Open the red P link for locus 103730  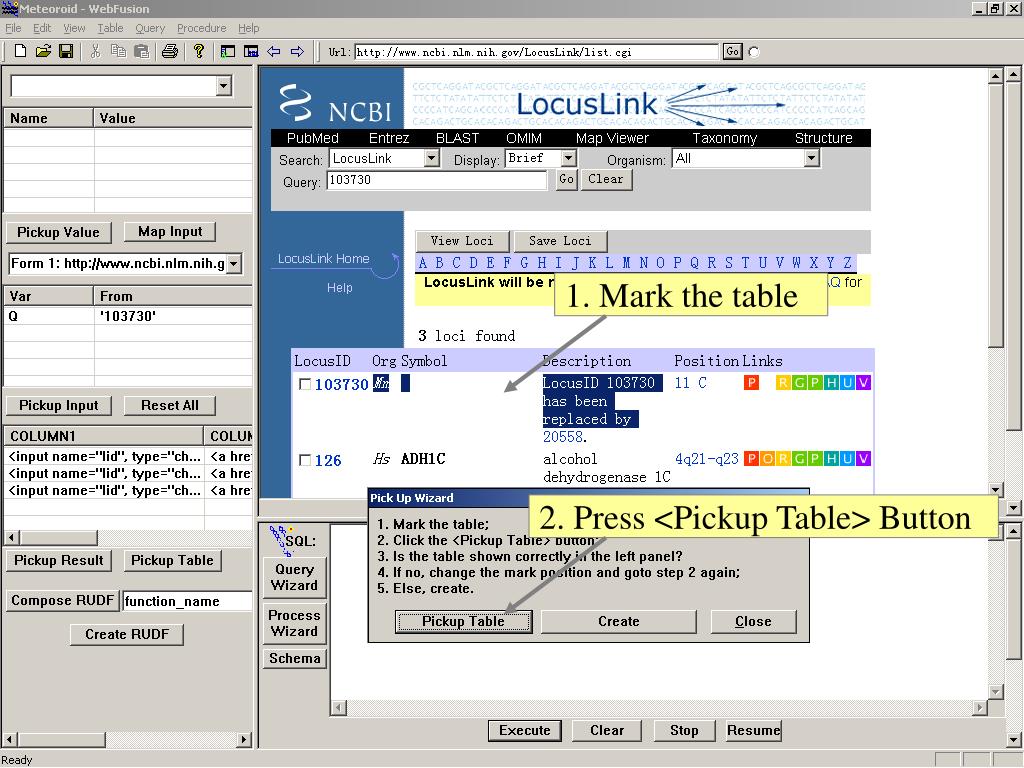(x=751, y=383)
